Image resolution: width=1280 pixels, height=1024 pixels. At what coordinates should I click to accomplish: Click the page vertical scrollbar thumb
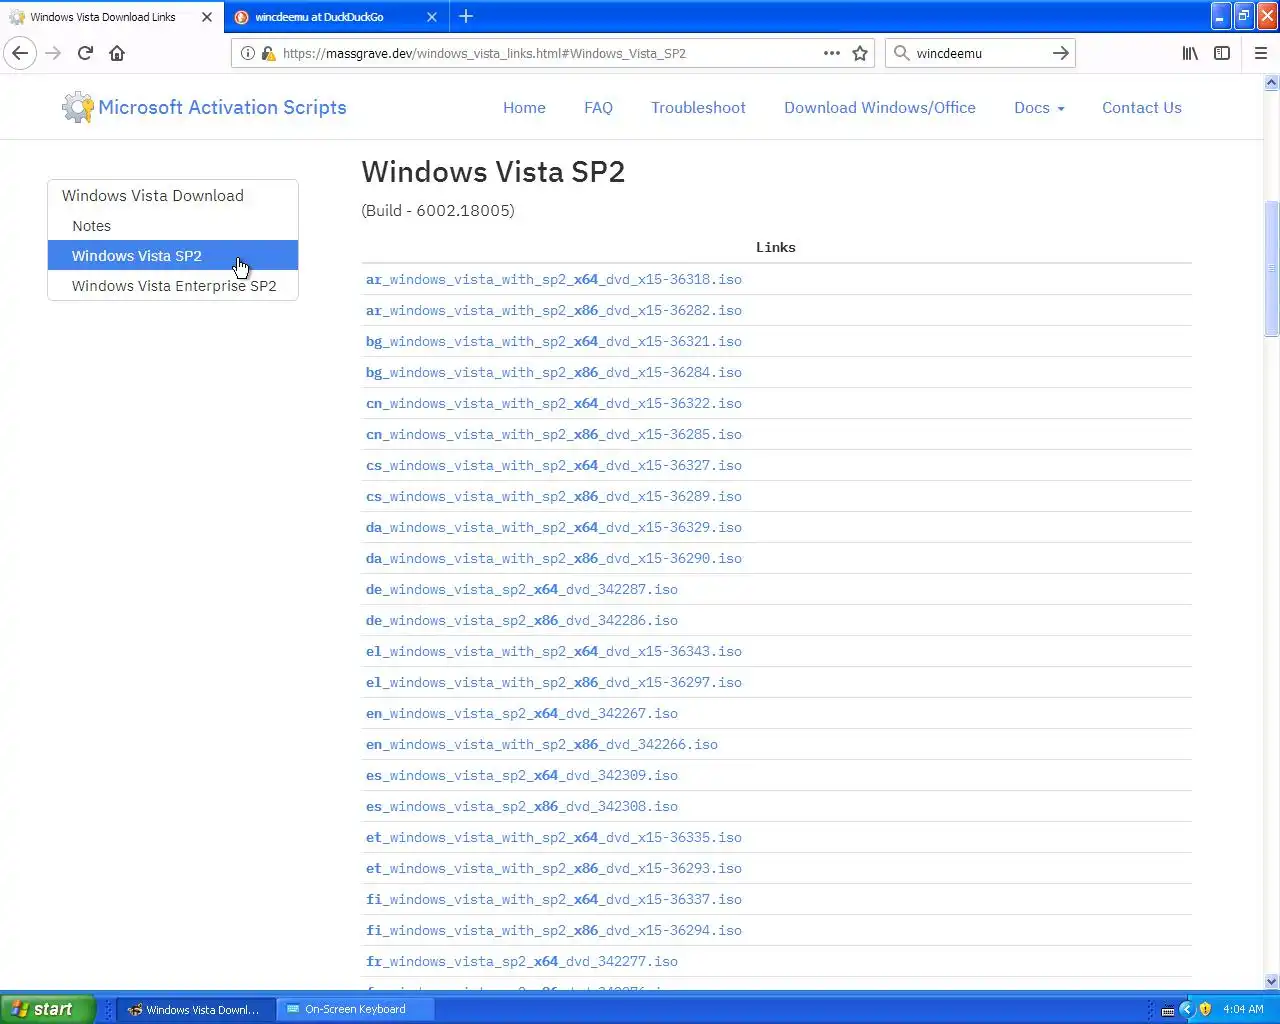pyautogui.click(x=1272, y=269)
